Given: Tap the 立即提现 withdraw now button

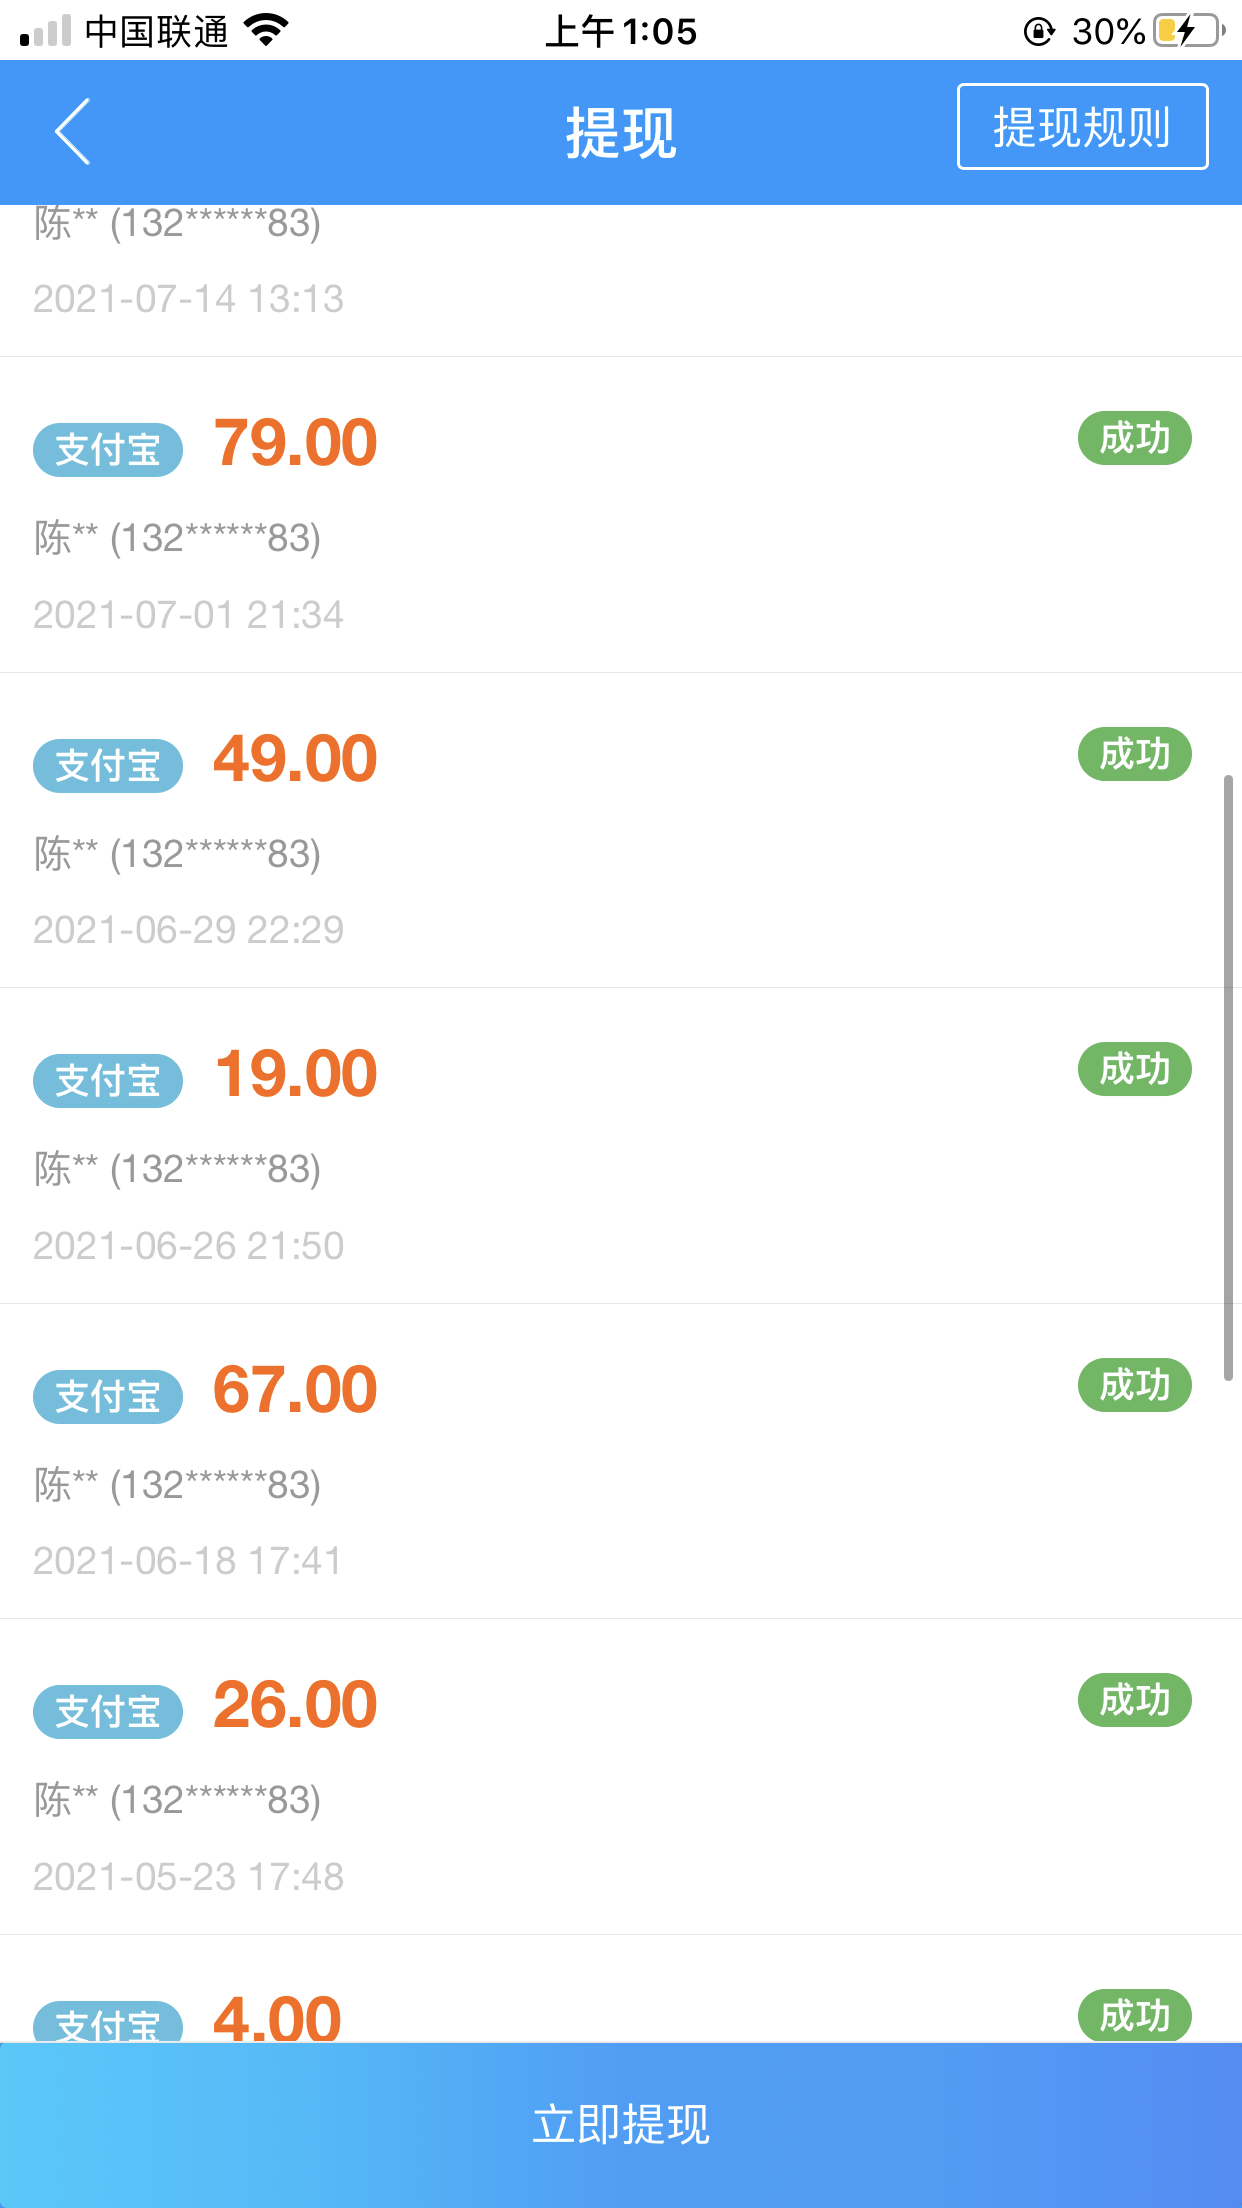Looking at the screenshot, I should (621, 2125).
